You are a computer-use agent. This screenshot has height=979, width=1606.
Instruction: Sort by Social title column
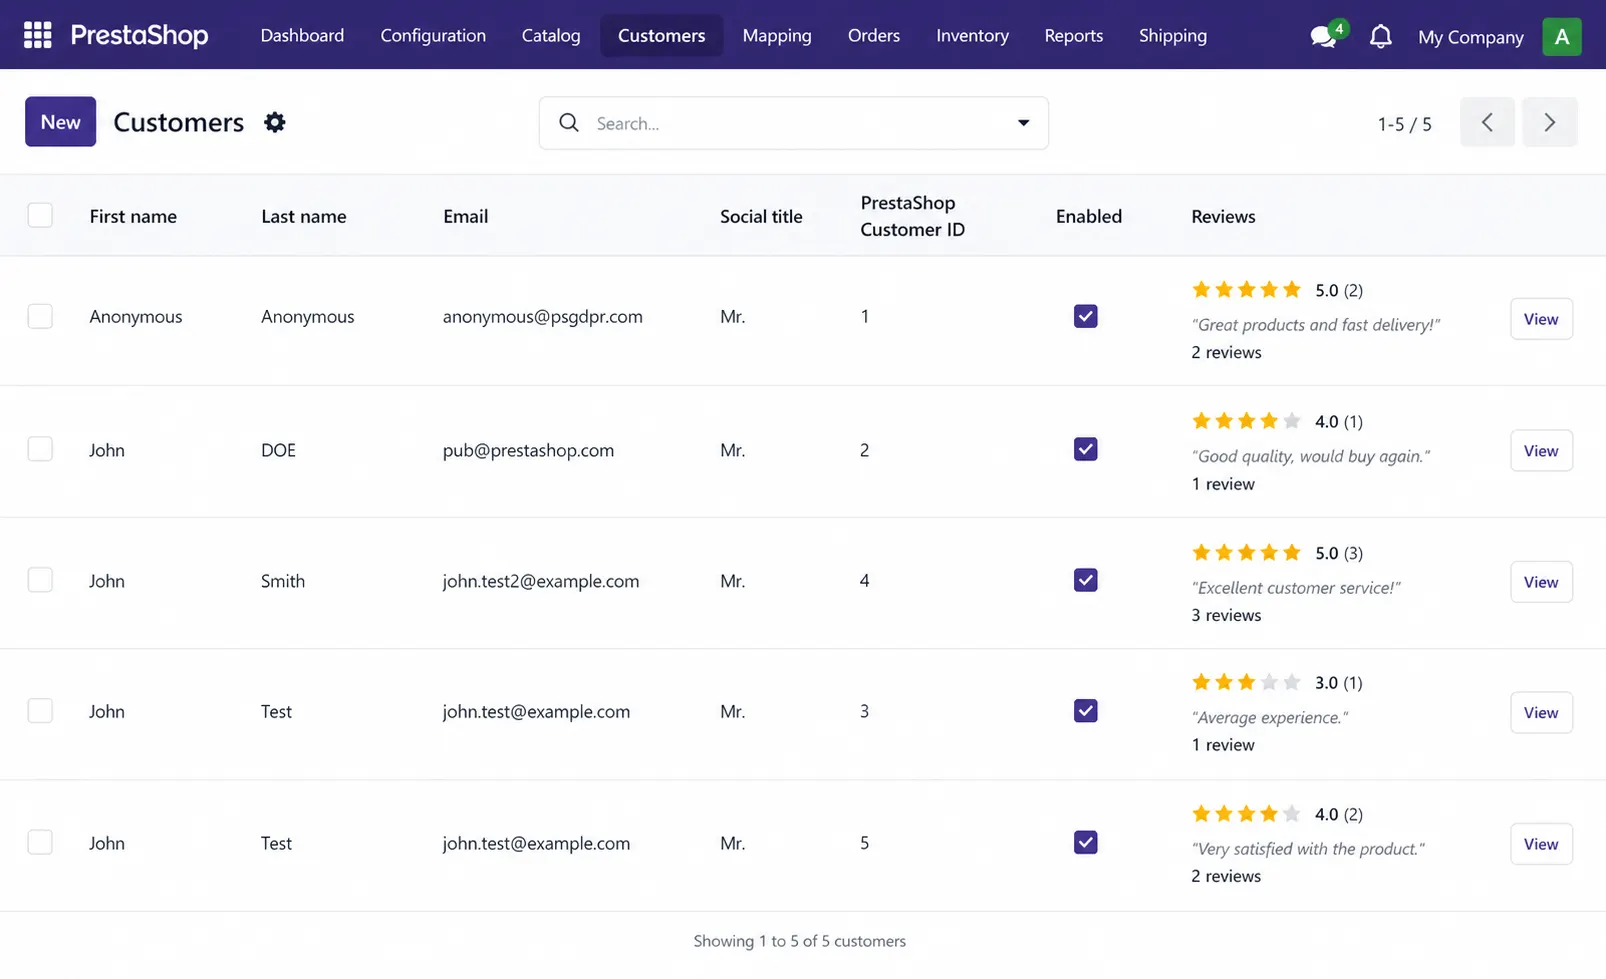761,216
